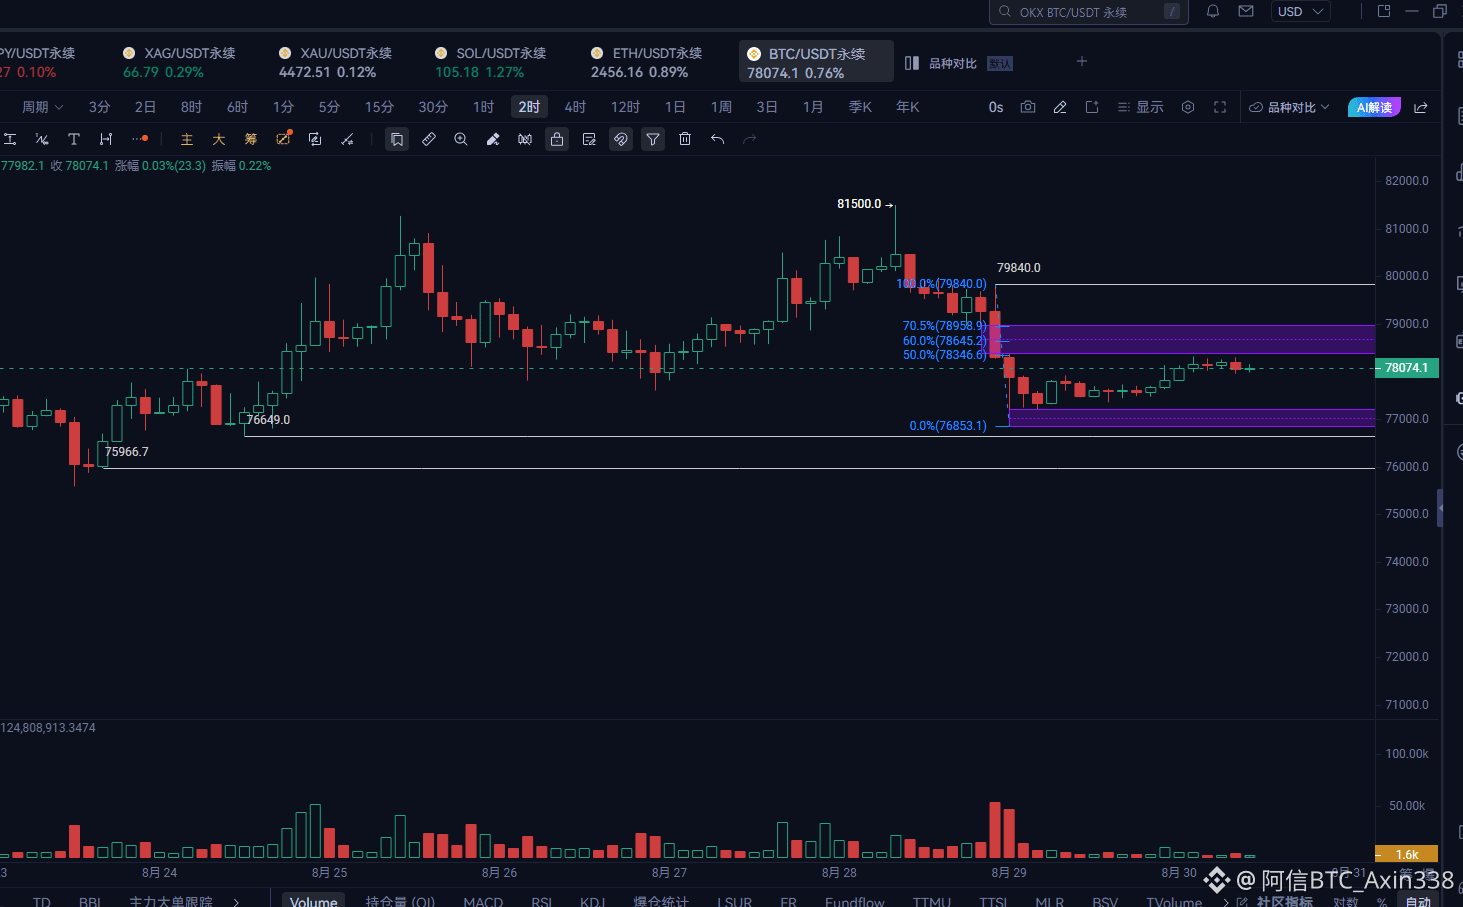Viewport: 1463px width, 907px height.
Task: Undo the last drawing action
Action: 717,139
